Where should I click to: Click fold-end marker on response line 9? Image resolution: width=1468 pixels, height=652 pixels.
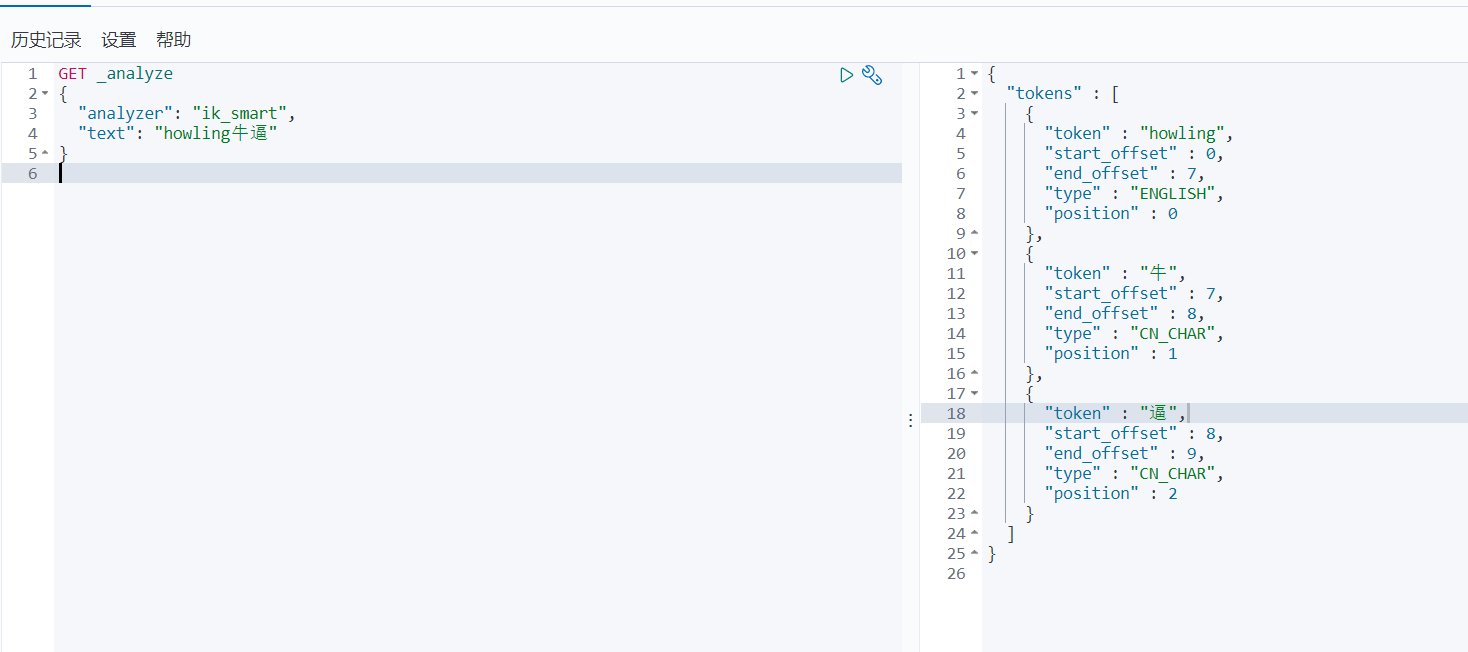click(975, 234)
